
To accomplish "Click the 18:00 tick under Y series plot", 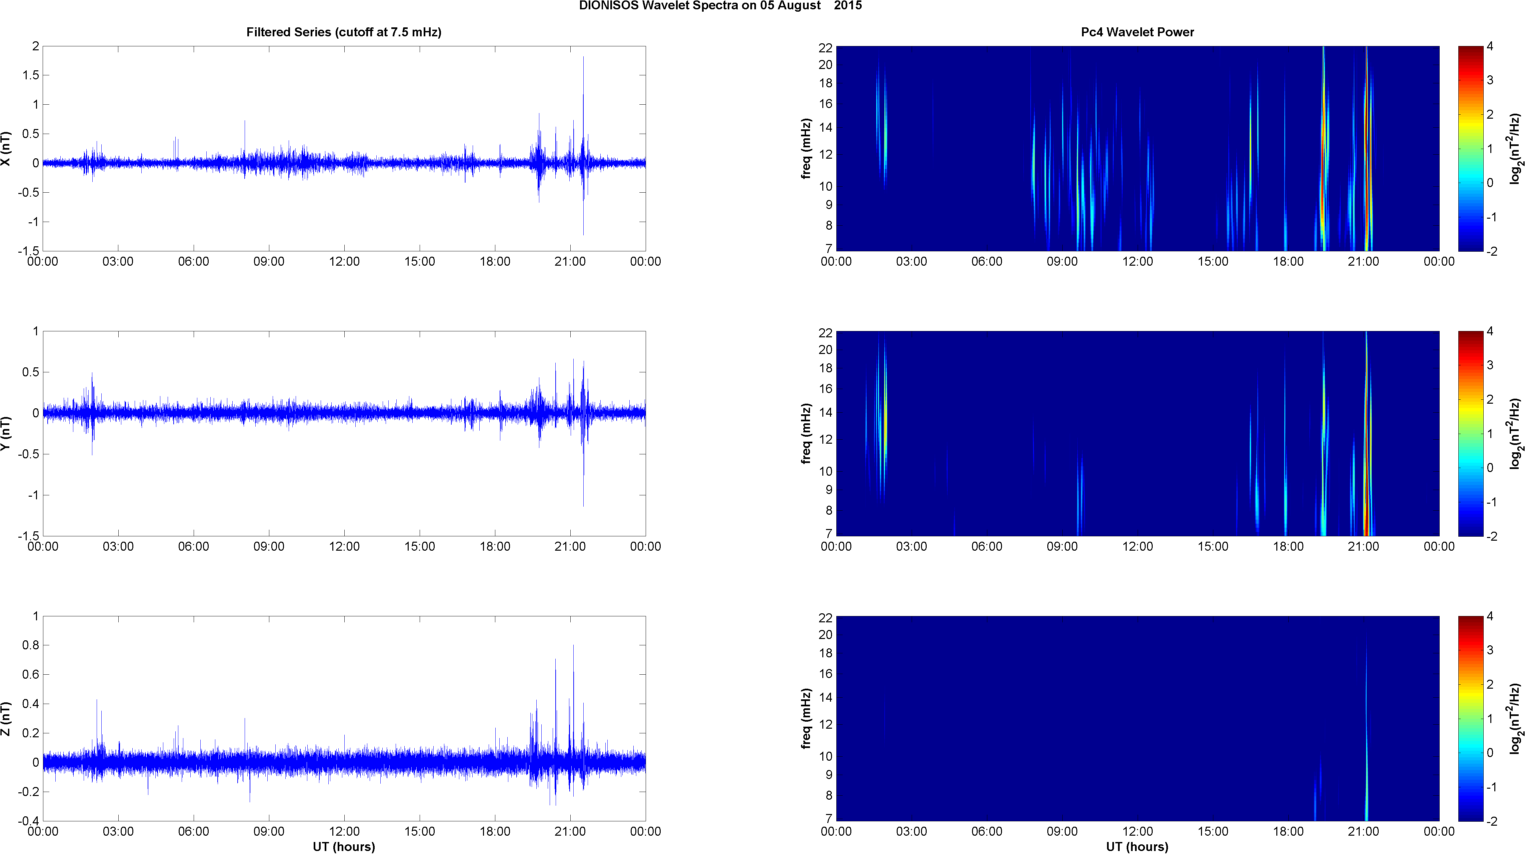I will (x=495, y=547).
